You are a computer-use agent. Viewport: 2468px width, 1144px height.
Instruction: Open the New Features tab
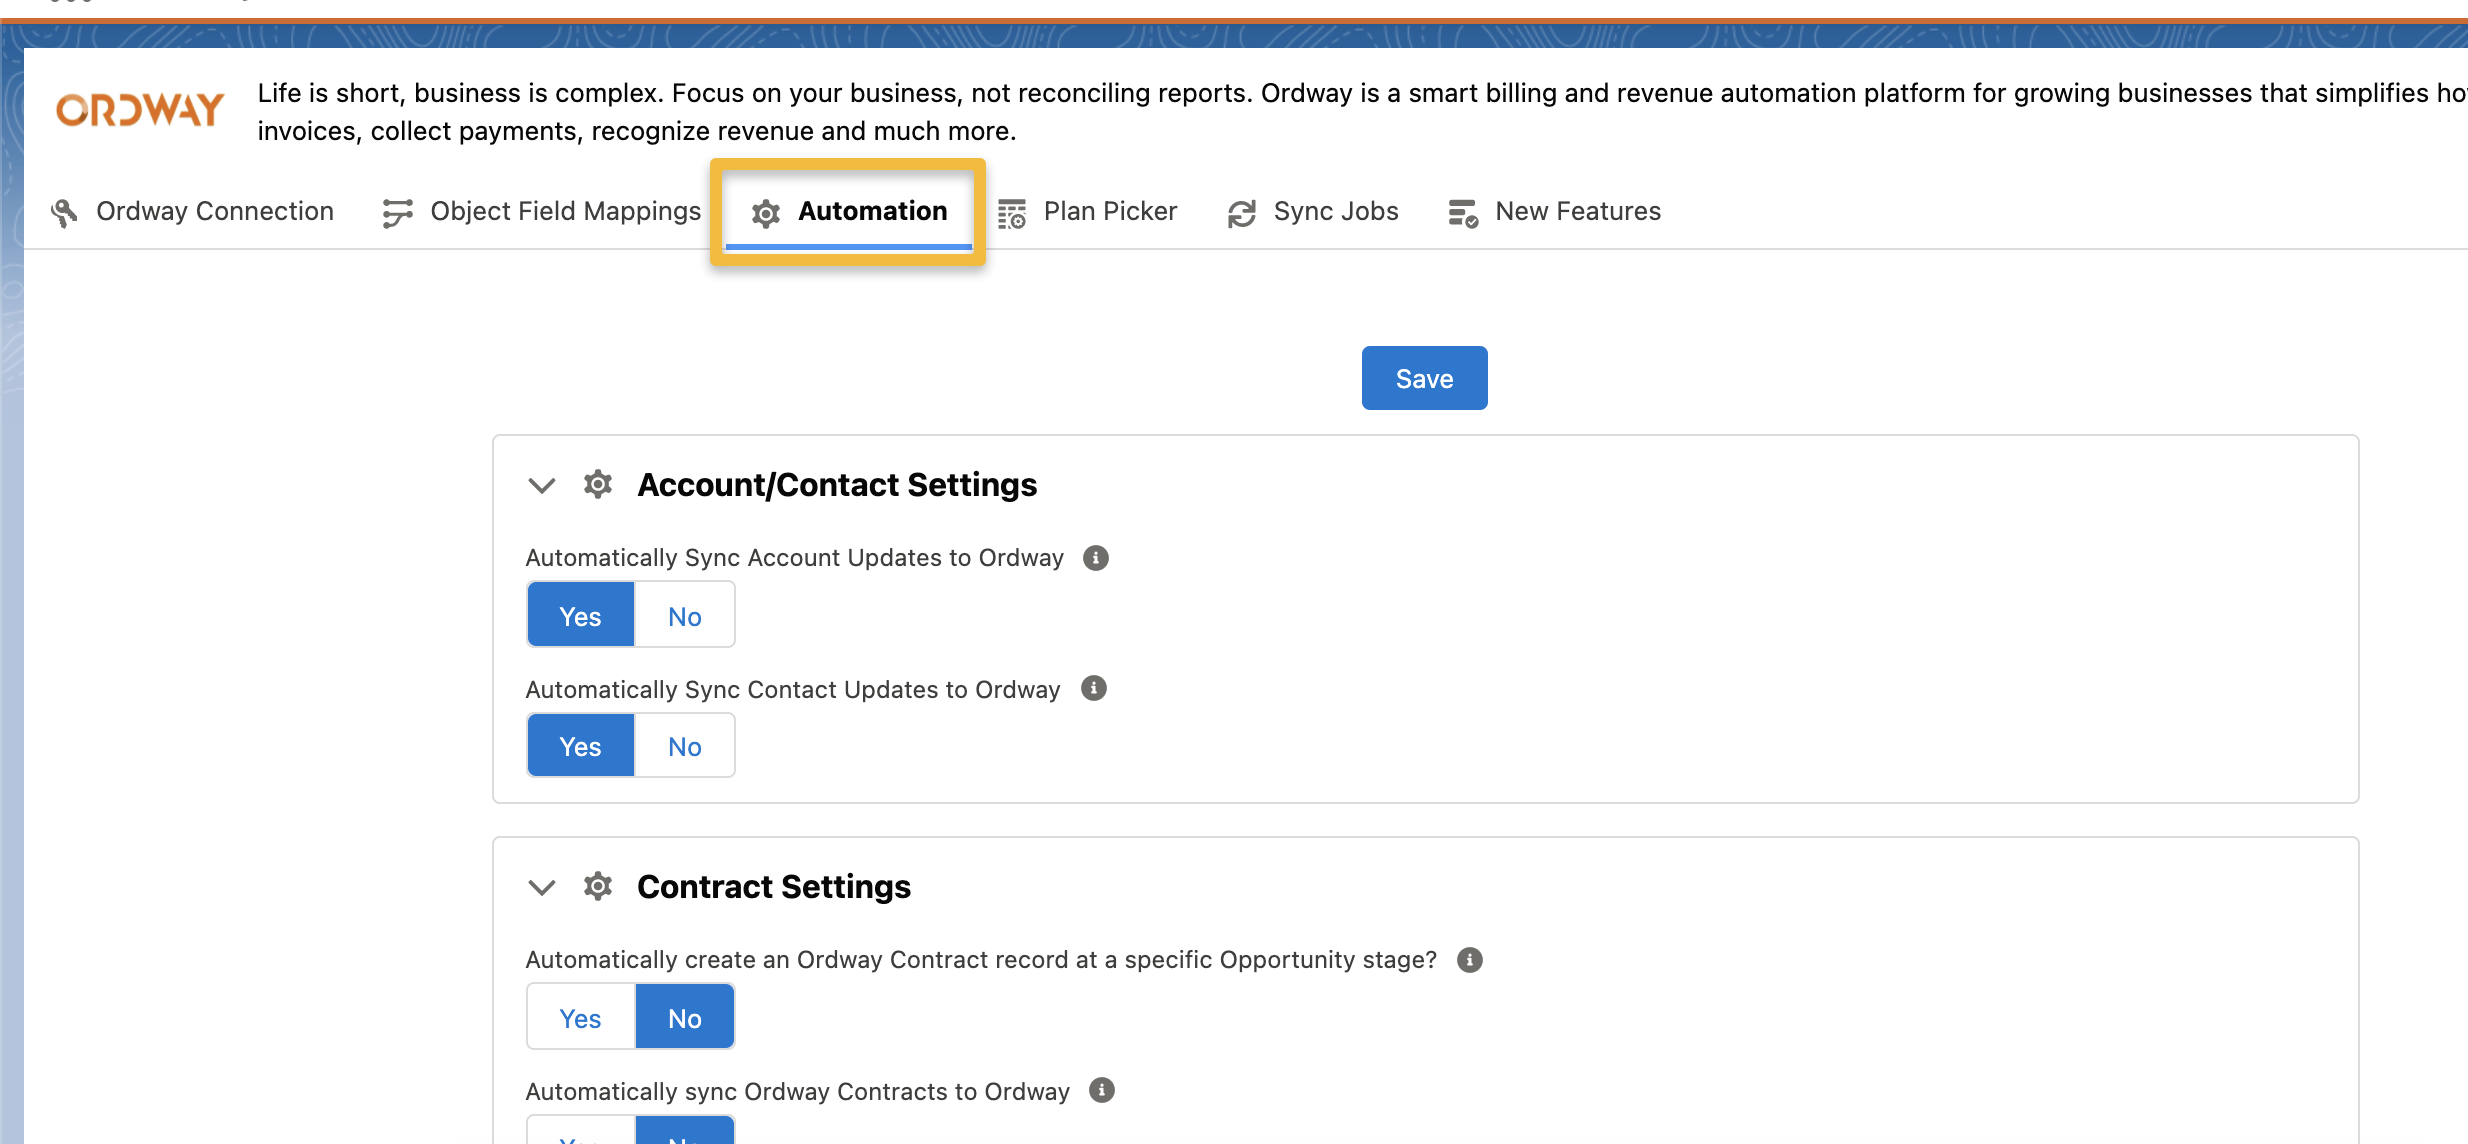(x=1555, y=212)
